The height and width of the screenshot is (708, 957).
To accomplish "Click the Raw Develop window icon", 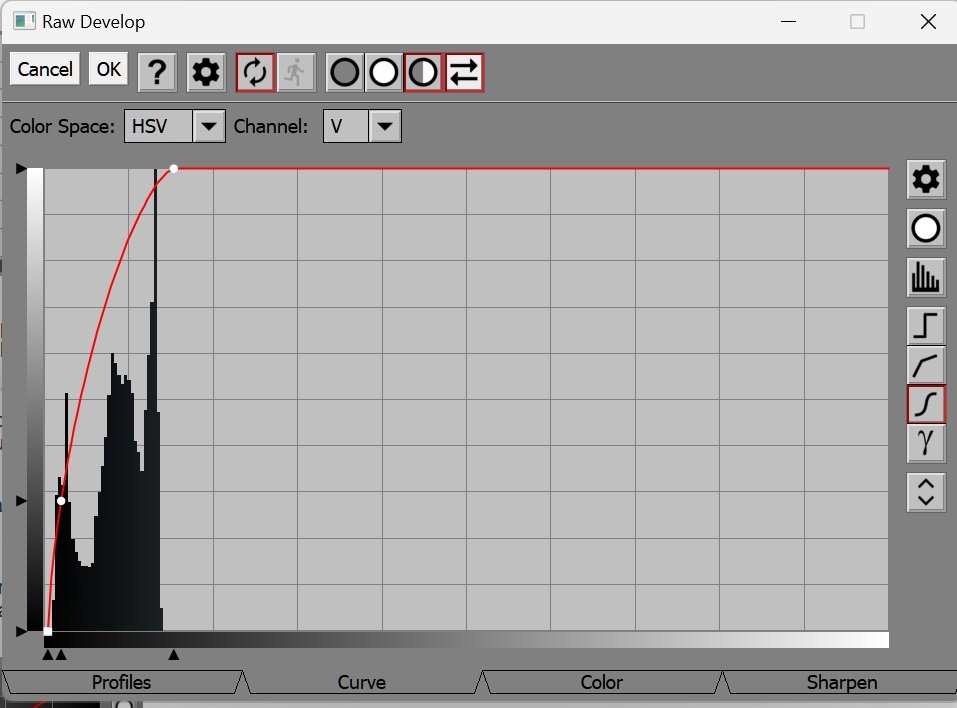I will point(24,21).
